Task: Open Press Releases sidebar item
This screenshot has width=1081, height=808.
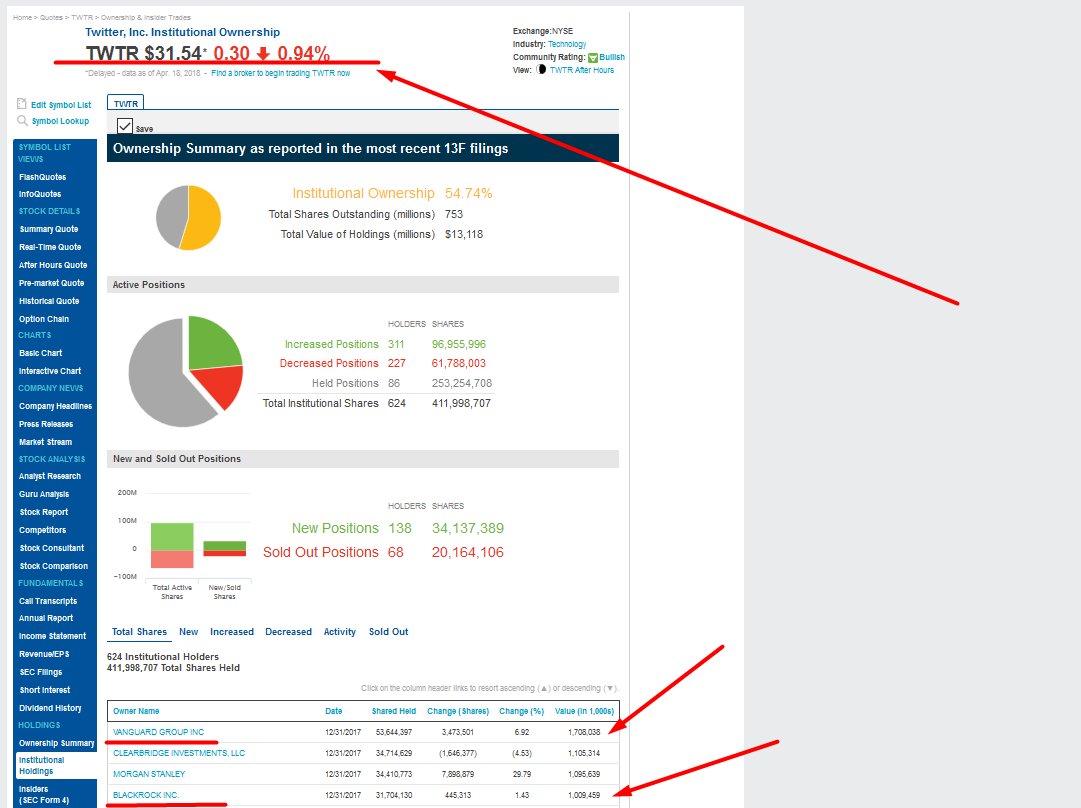Action: click(x=46, y=424)
